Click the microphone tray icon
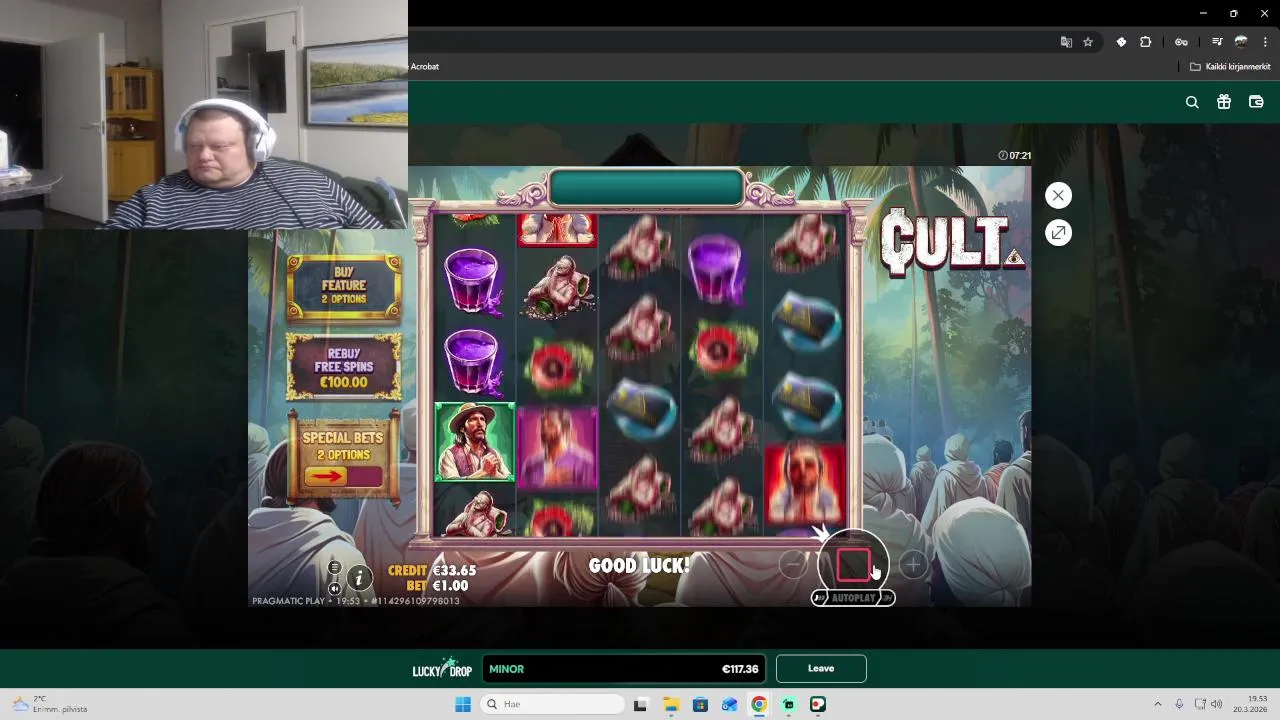The image size is (1280, 720). click(x=1179, y=704)
